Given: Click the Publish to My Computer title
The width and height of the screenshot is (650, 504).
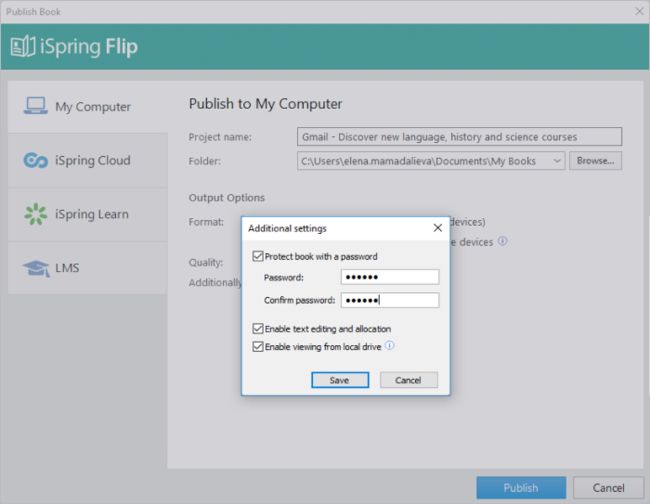Looking at the screenshot, I should 265,104.
